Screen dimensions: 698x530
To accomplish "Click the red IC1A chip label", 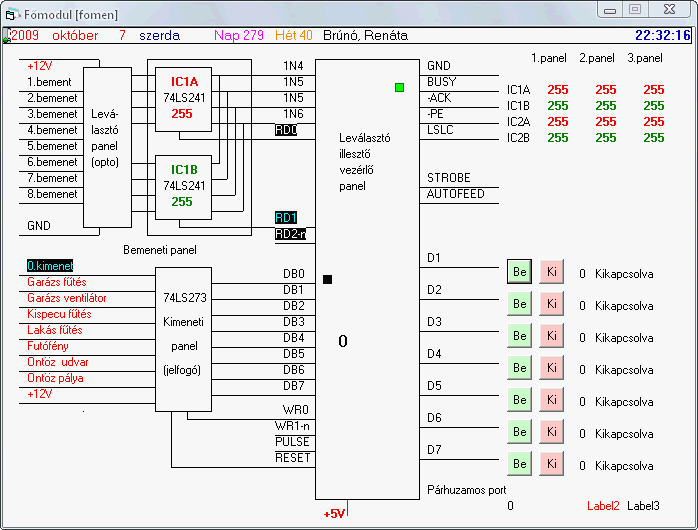I will click(x=184, y=81).
